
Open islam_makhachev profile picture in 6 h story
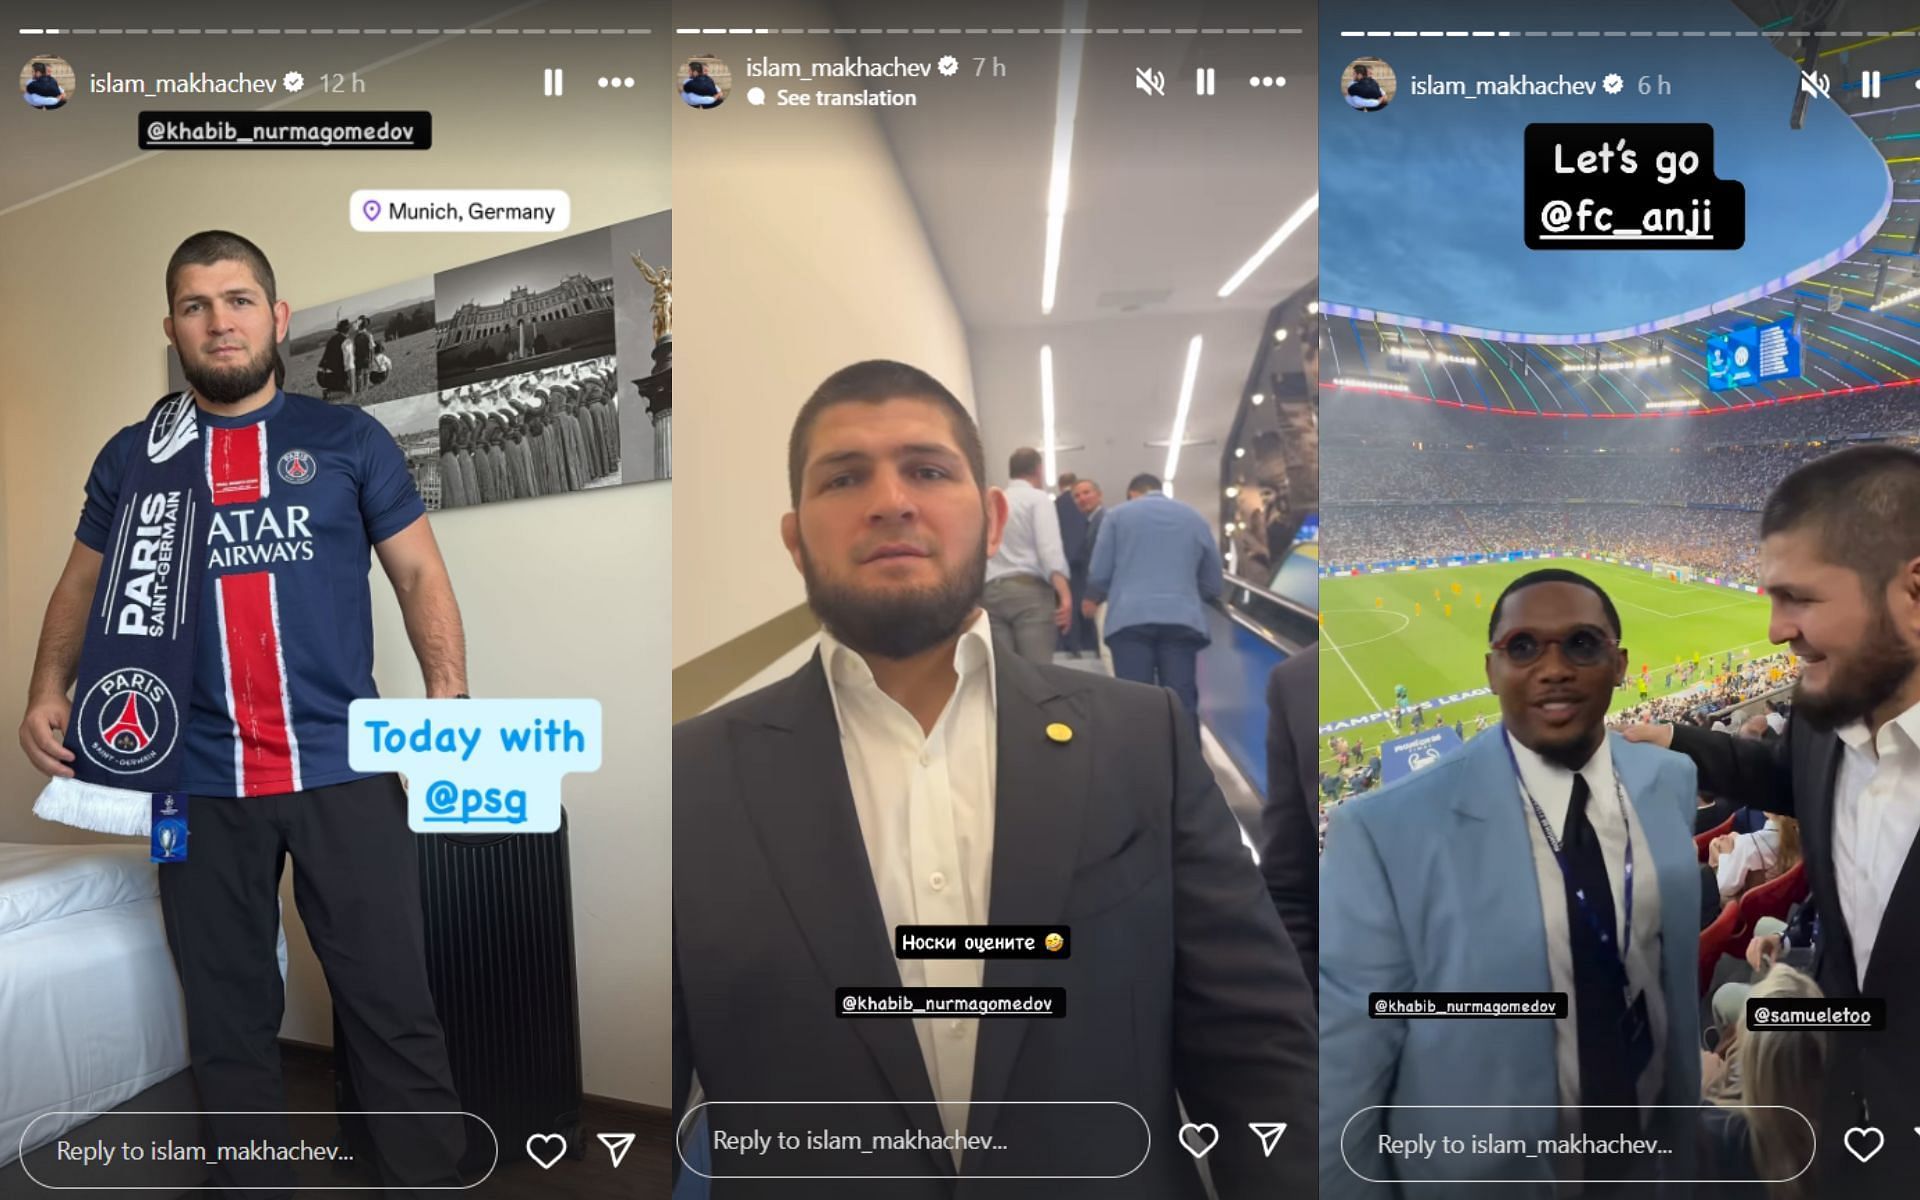[1368, 84]
